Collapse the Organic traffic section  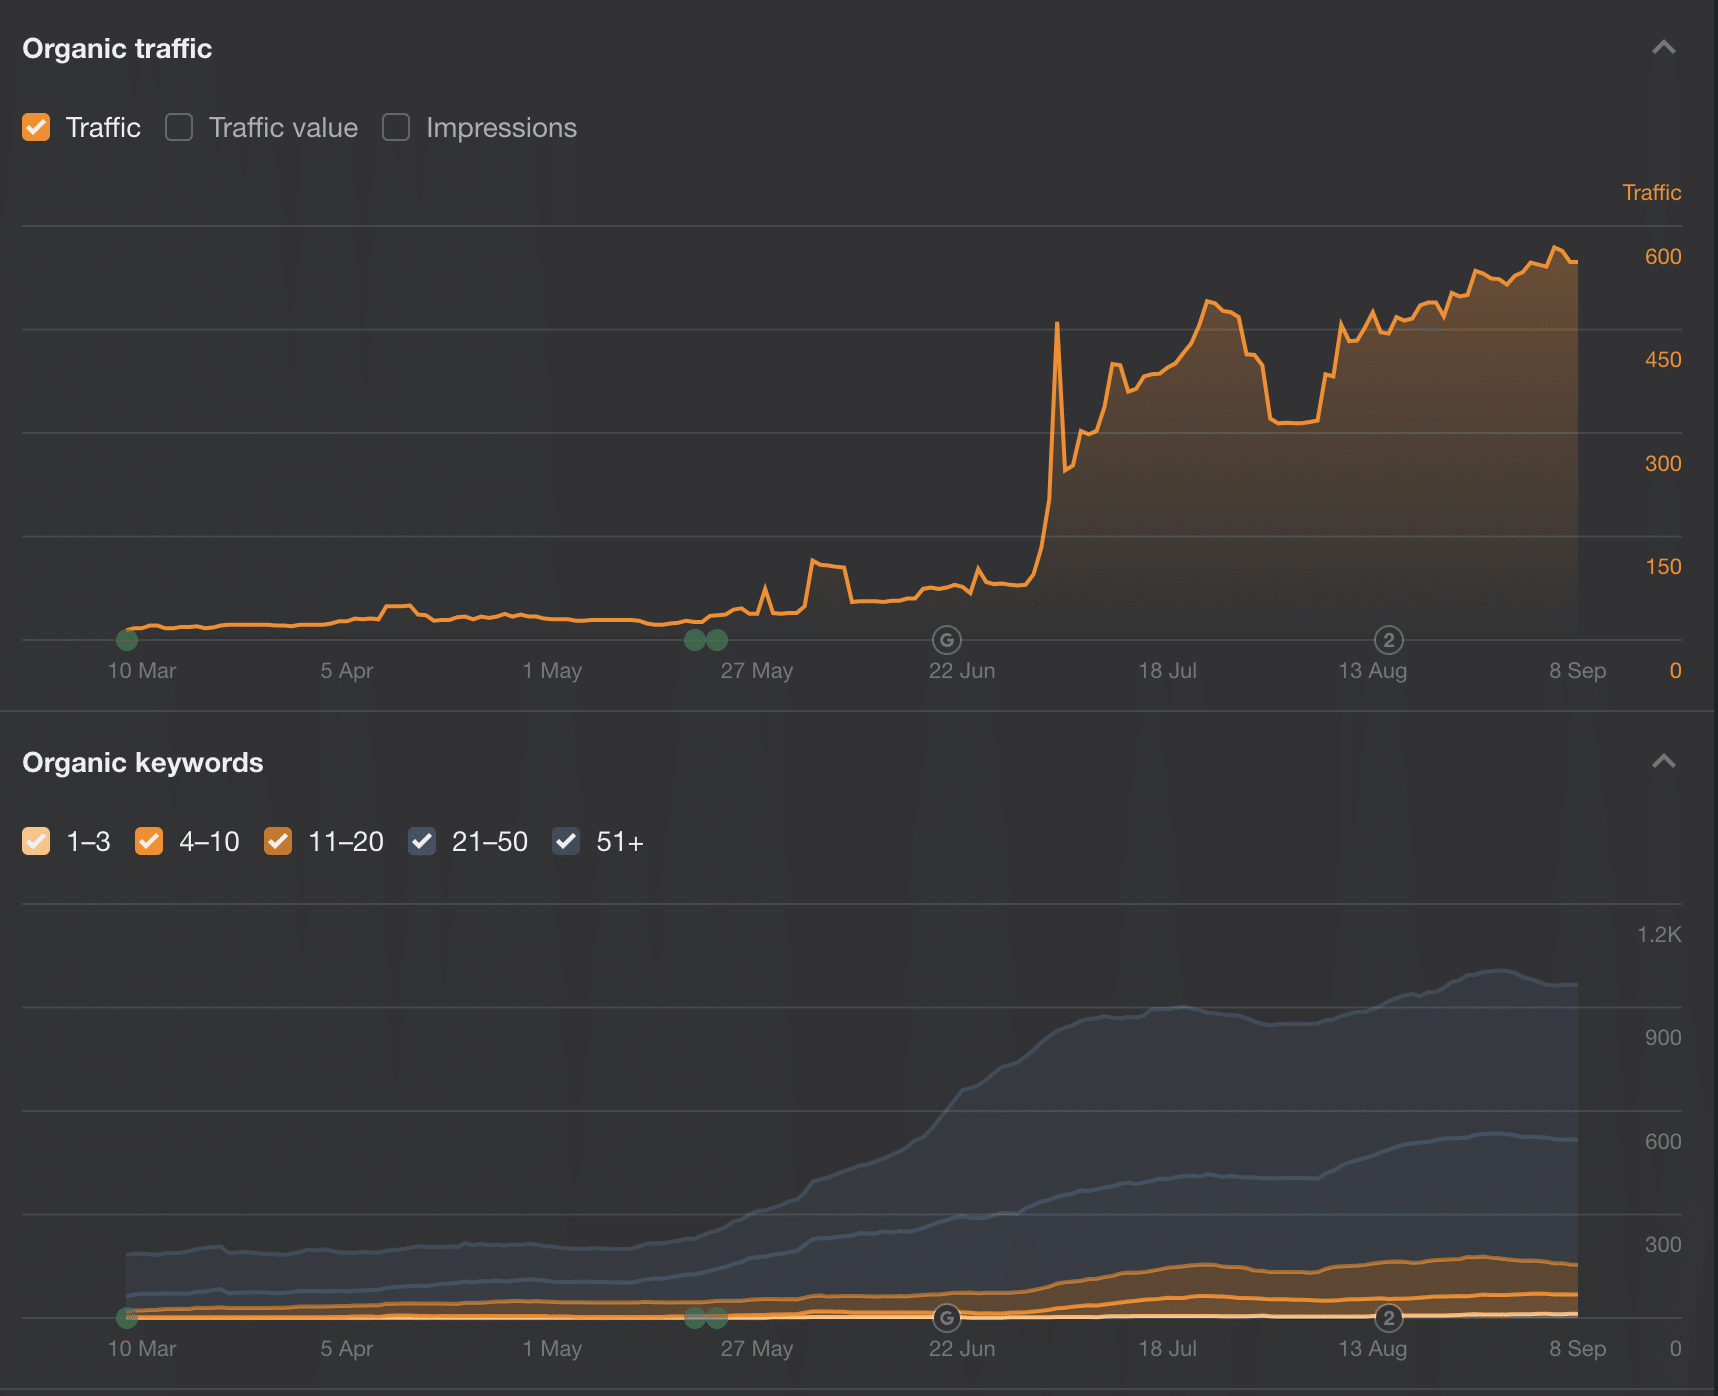click(1663, 48)
